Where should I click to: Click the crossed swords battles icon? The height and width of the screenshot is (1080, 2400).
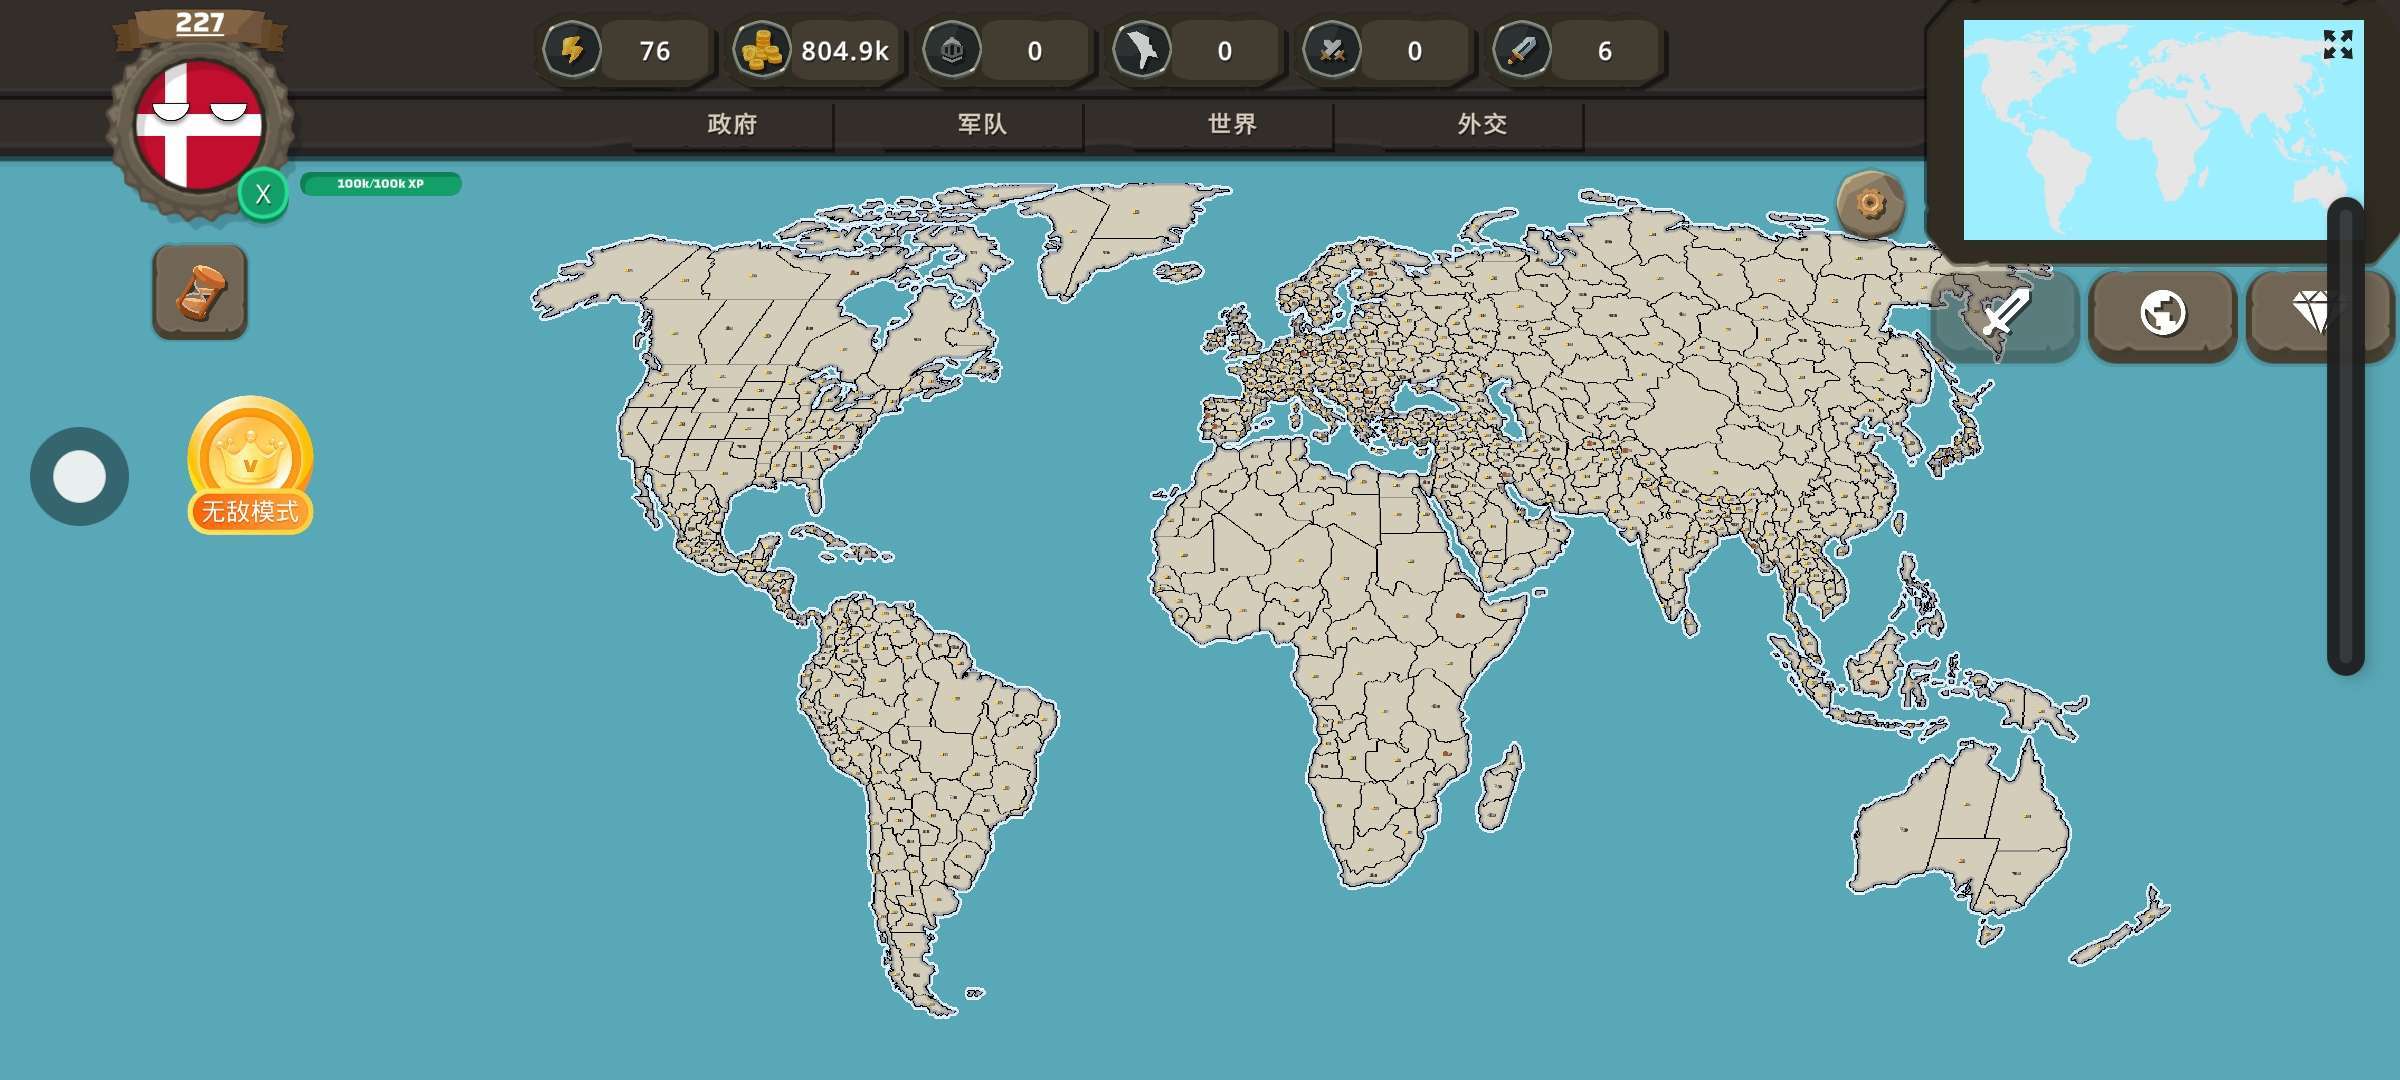pyautogui.click(x=1331, y=50)
